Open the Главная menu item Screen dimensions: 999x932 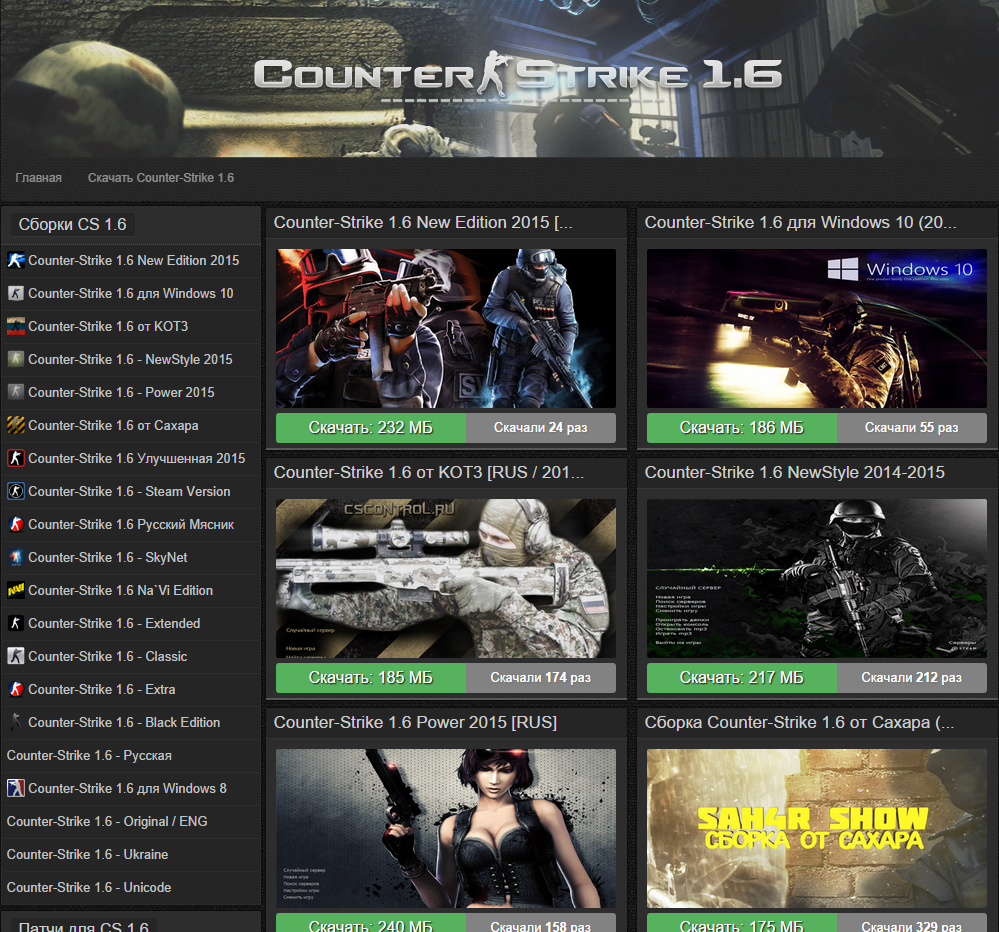(39, 178)
